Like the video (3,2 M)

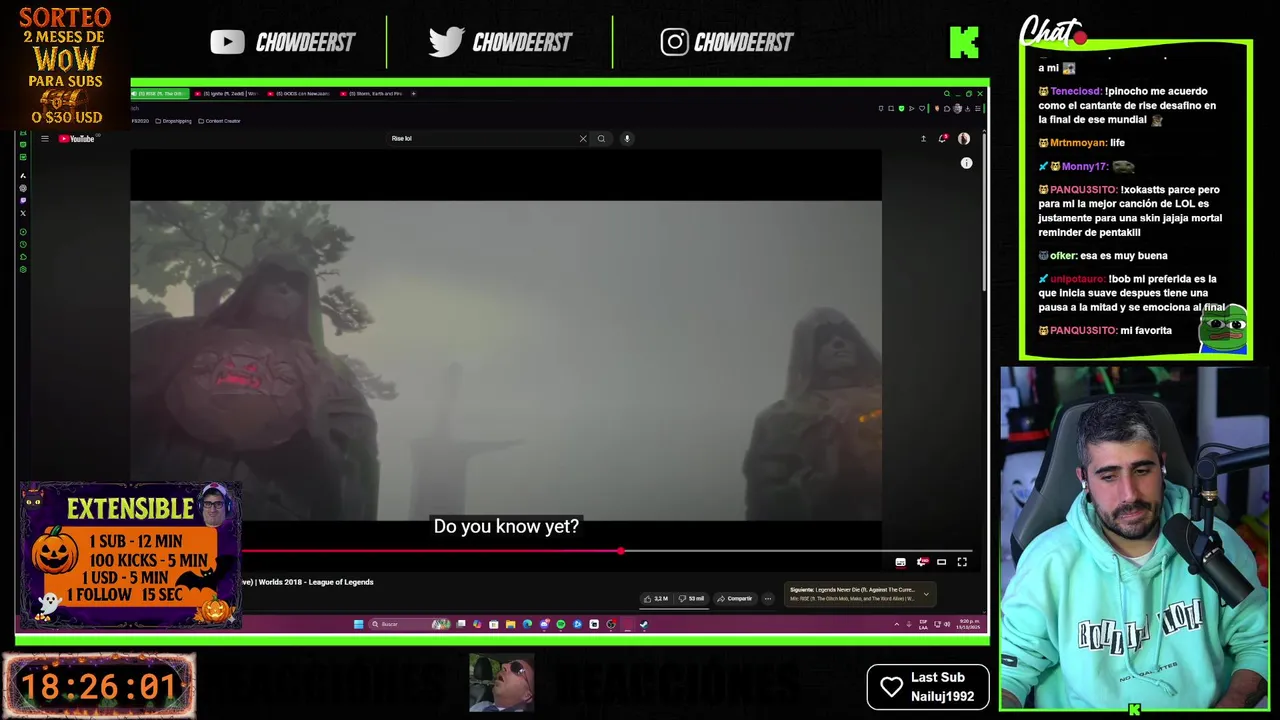coord(656,599)
